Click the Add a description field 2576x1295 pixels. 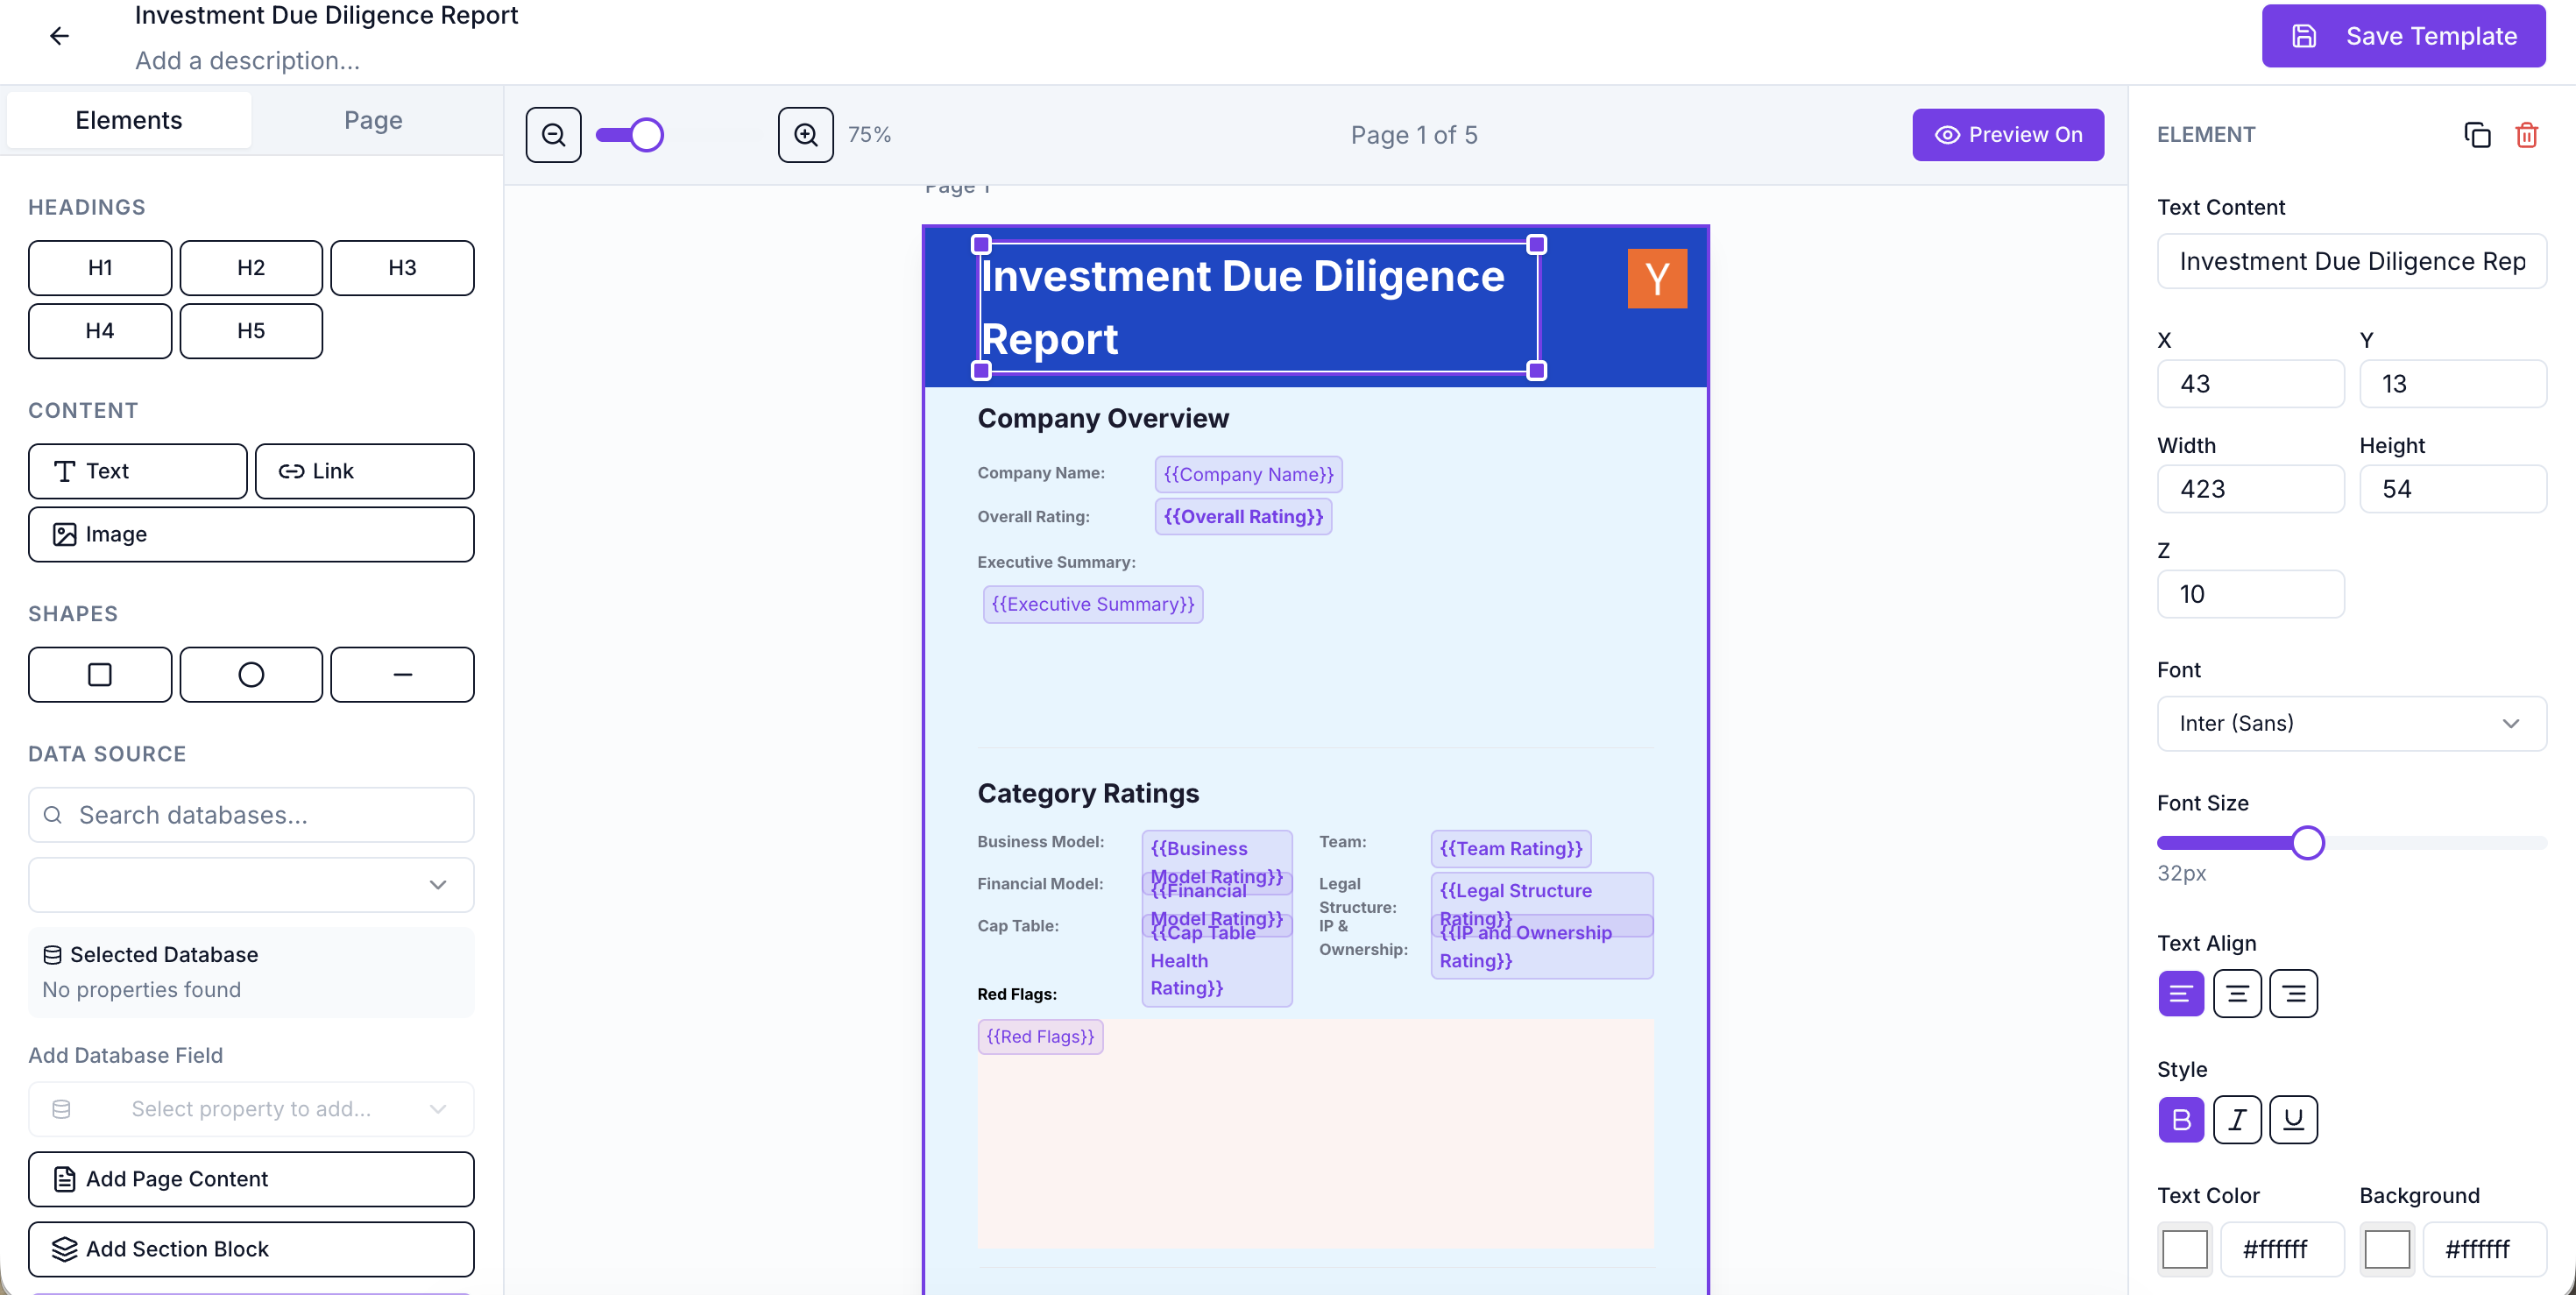(x=248, y=61)
